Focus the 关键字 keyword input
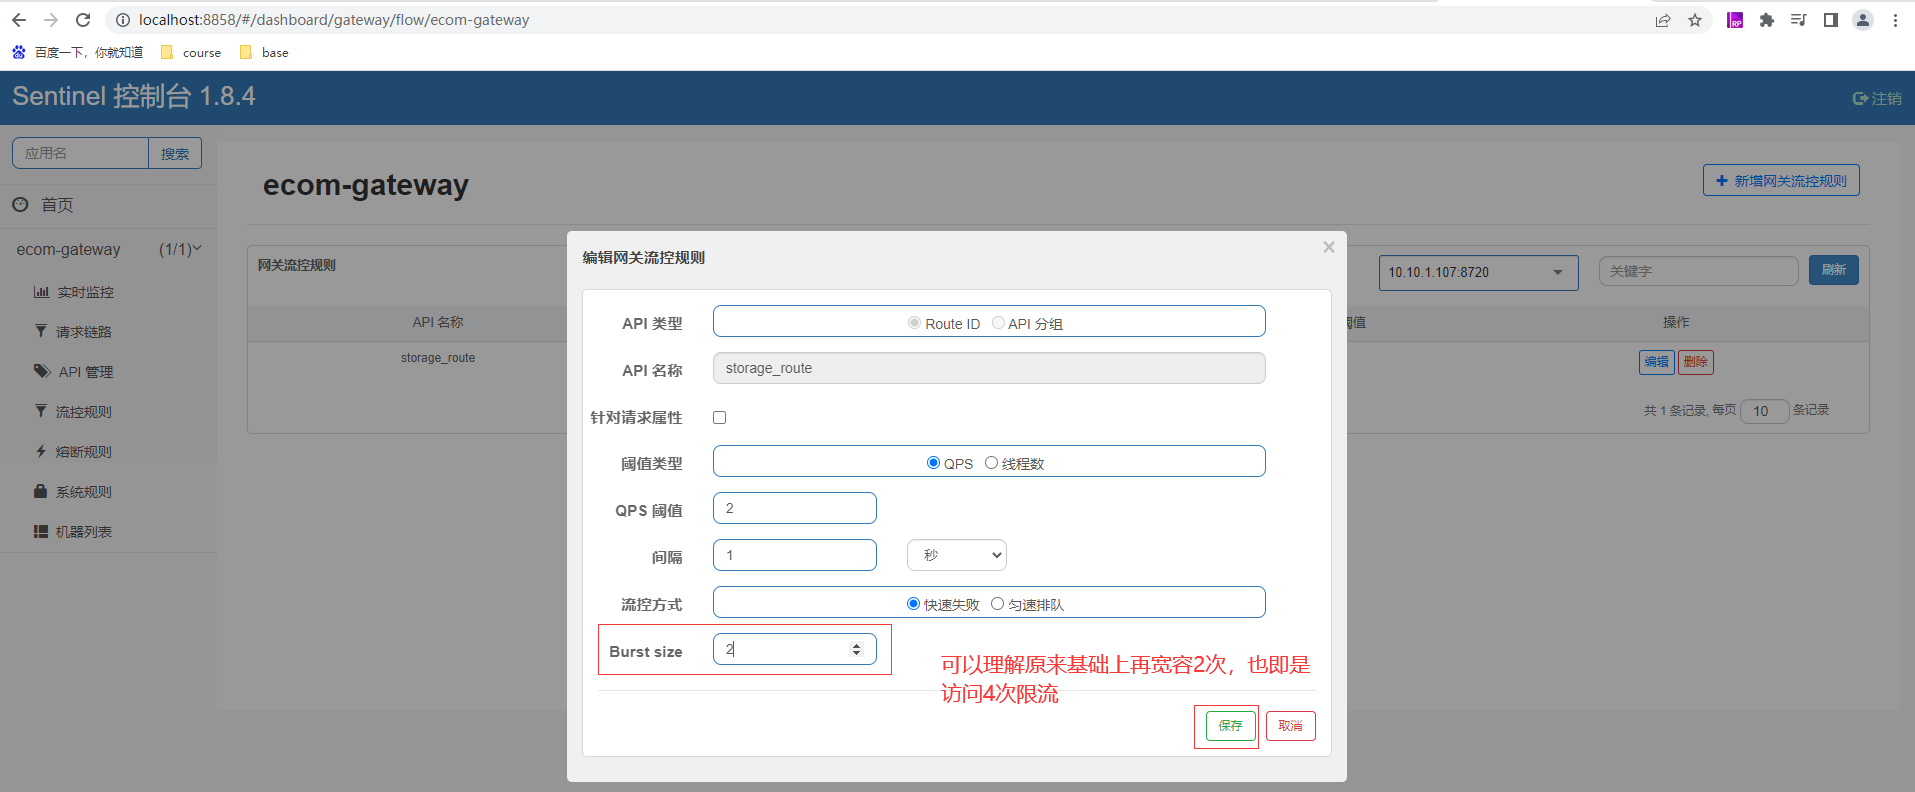This screenshot has width=1915, height=792. [x=1698, y=271]
